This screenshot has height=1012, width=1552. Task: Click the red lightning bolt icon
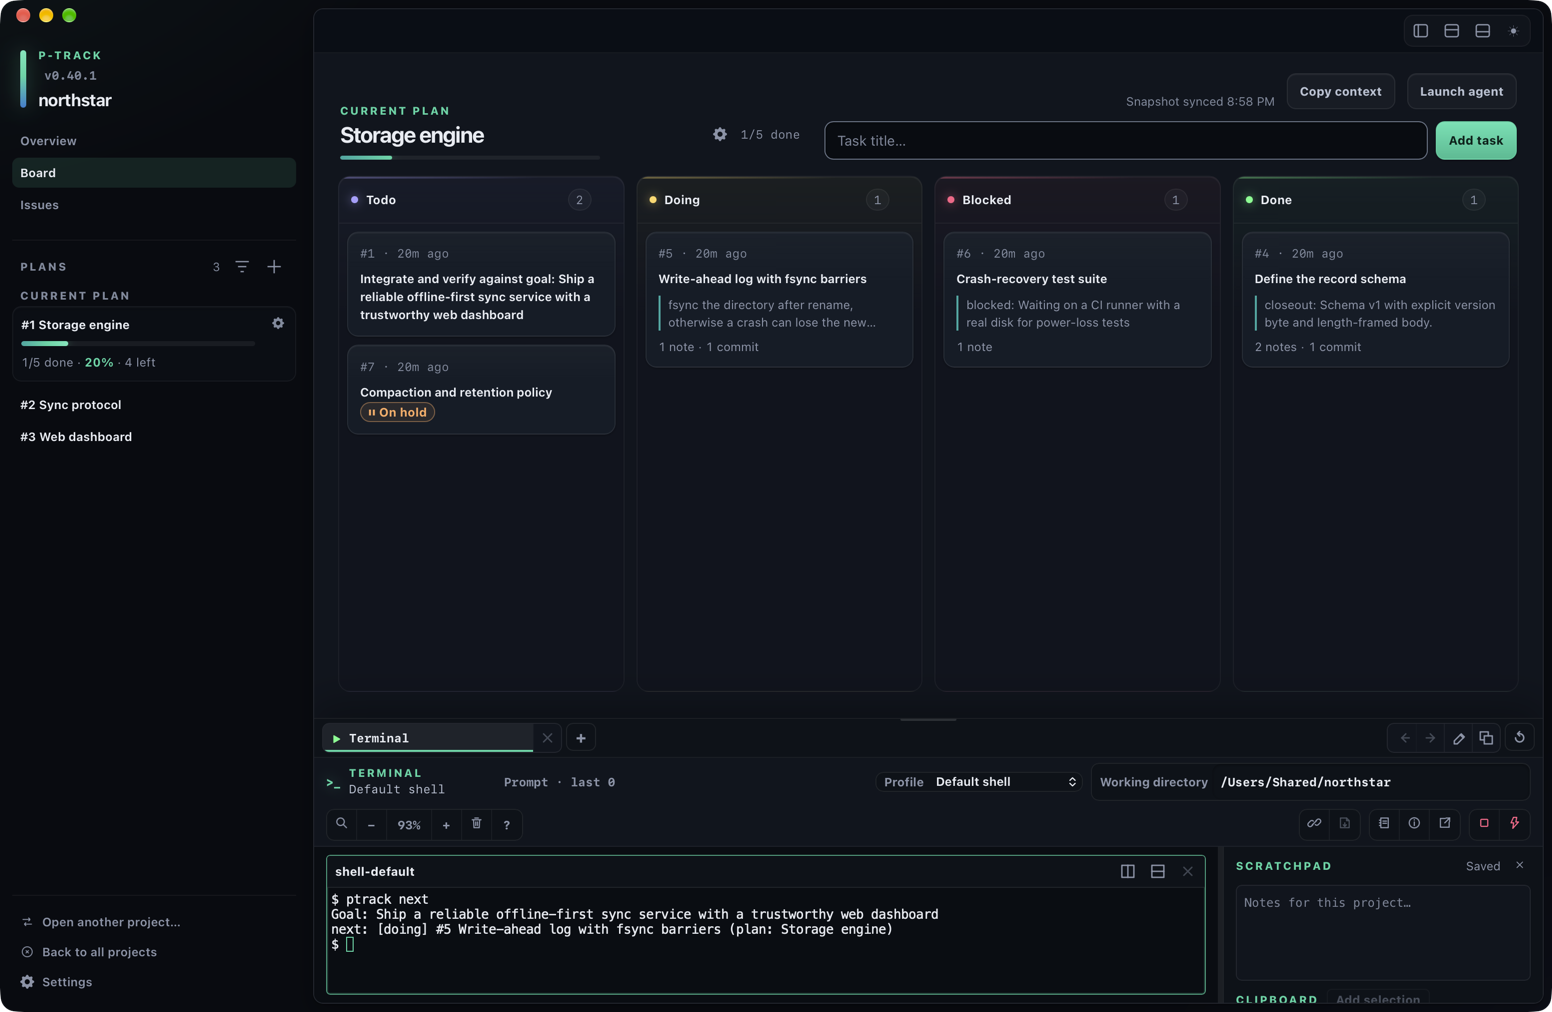pyautogui.click(x=1515, y=823)
